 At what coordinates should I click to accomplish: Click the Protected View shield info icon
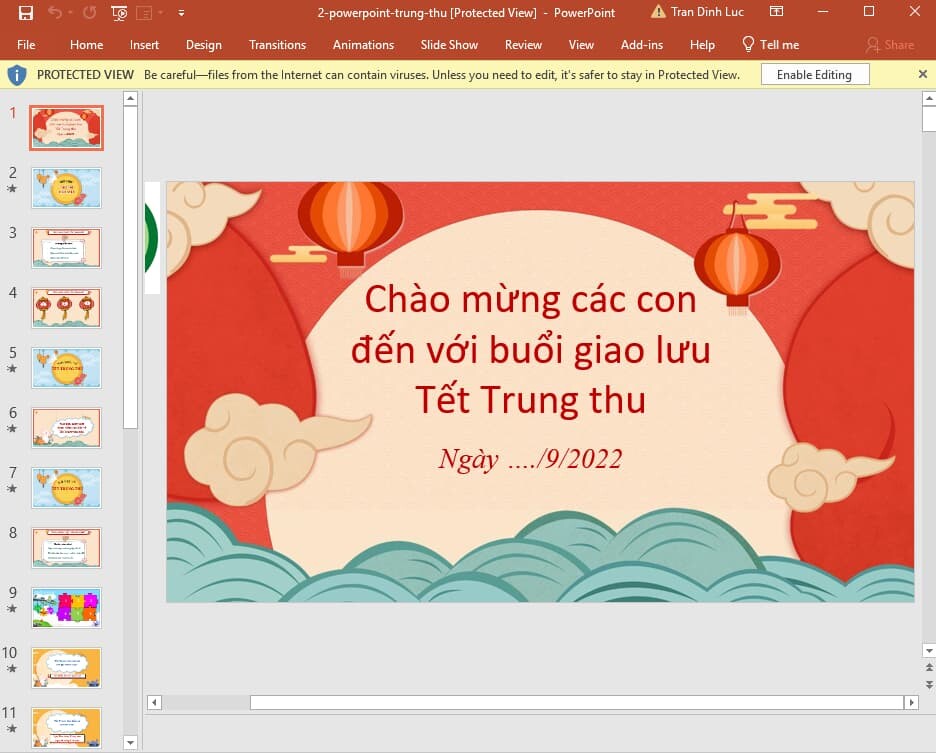pyautogui.click(x=18, y=74)
